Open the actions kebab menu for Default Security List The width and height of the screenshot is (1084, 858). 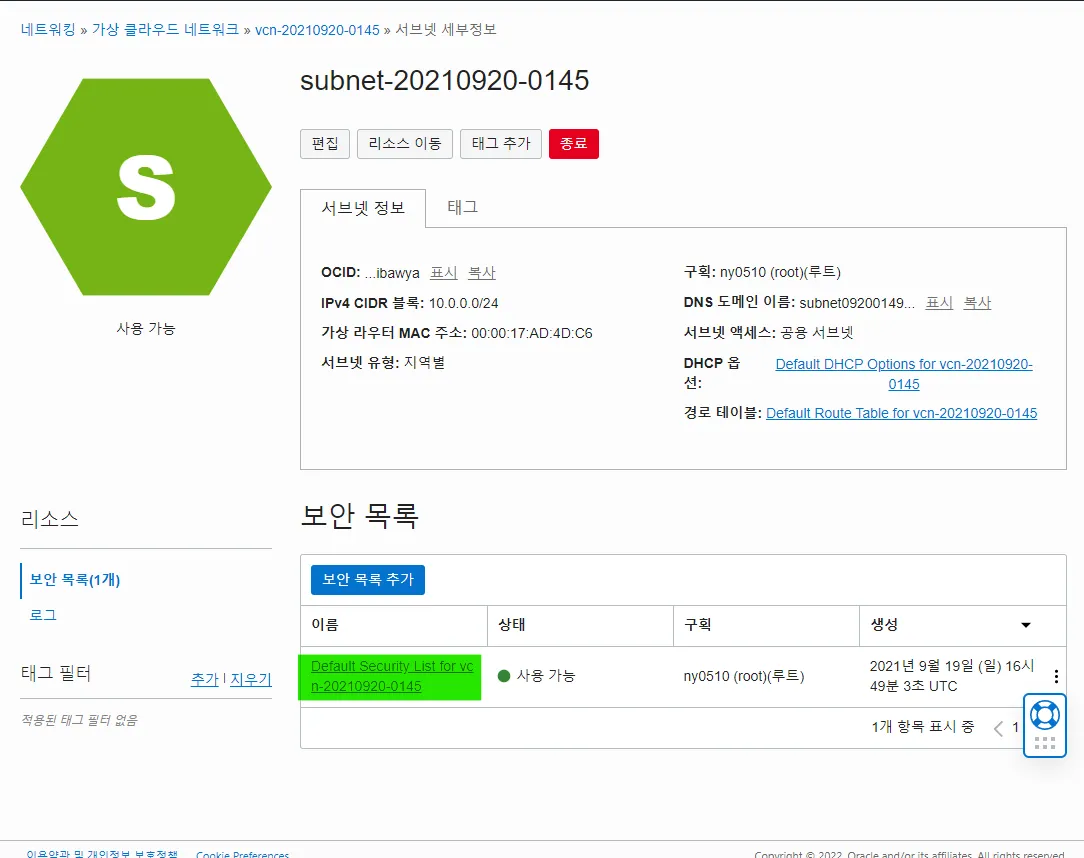coord(1056,676)
